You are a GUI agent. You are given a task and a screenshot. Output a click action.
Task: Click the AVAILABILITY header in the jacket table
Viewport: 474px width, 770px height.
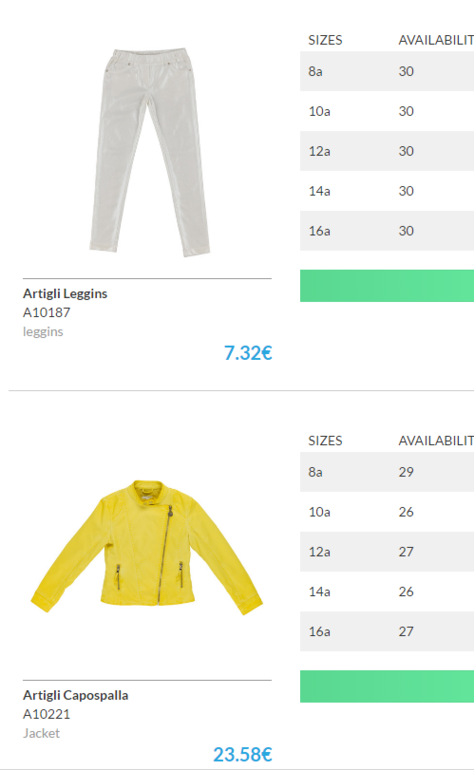[x=436, y=441]
